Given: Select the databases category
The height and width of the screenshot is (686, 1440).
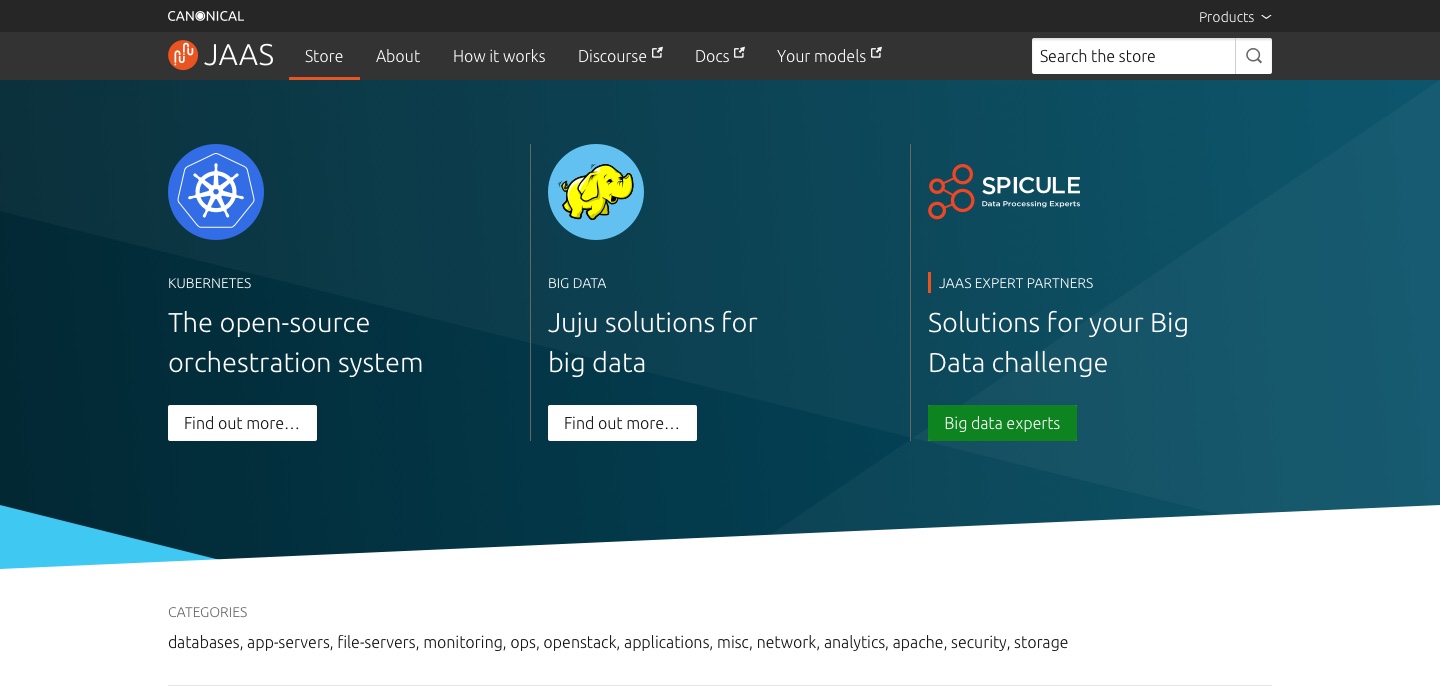Looking at the screenshot, I should (204, 642).
